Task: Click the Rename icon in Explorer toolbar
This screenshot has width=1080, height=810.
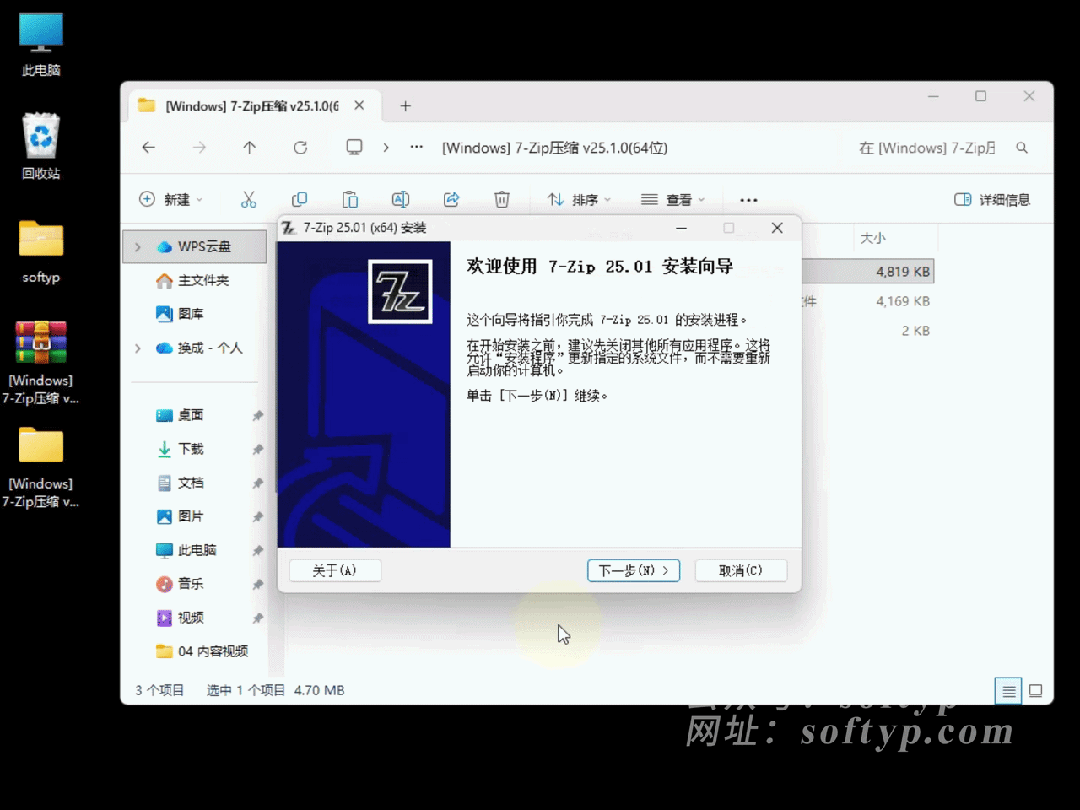Action: 400,200
